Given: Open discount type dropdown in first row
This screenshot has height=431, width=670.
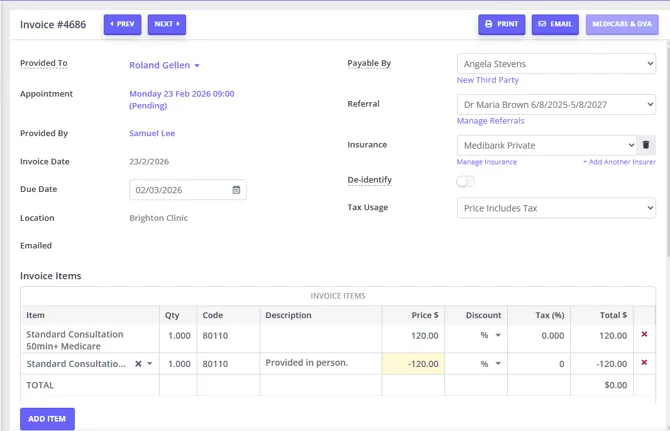Looking at the screenshot, I should [x=498, y=335].
